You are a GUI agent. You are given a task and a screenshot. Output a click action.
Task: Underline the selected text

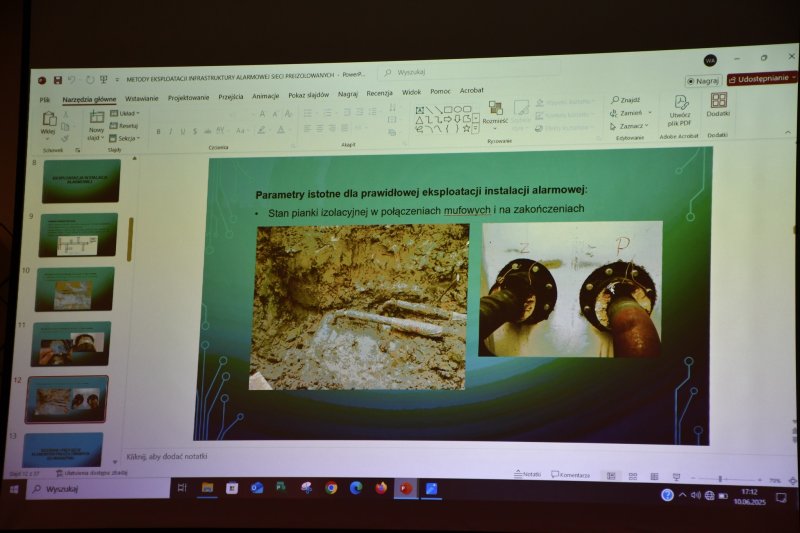(183, 132)
